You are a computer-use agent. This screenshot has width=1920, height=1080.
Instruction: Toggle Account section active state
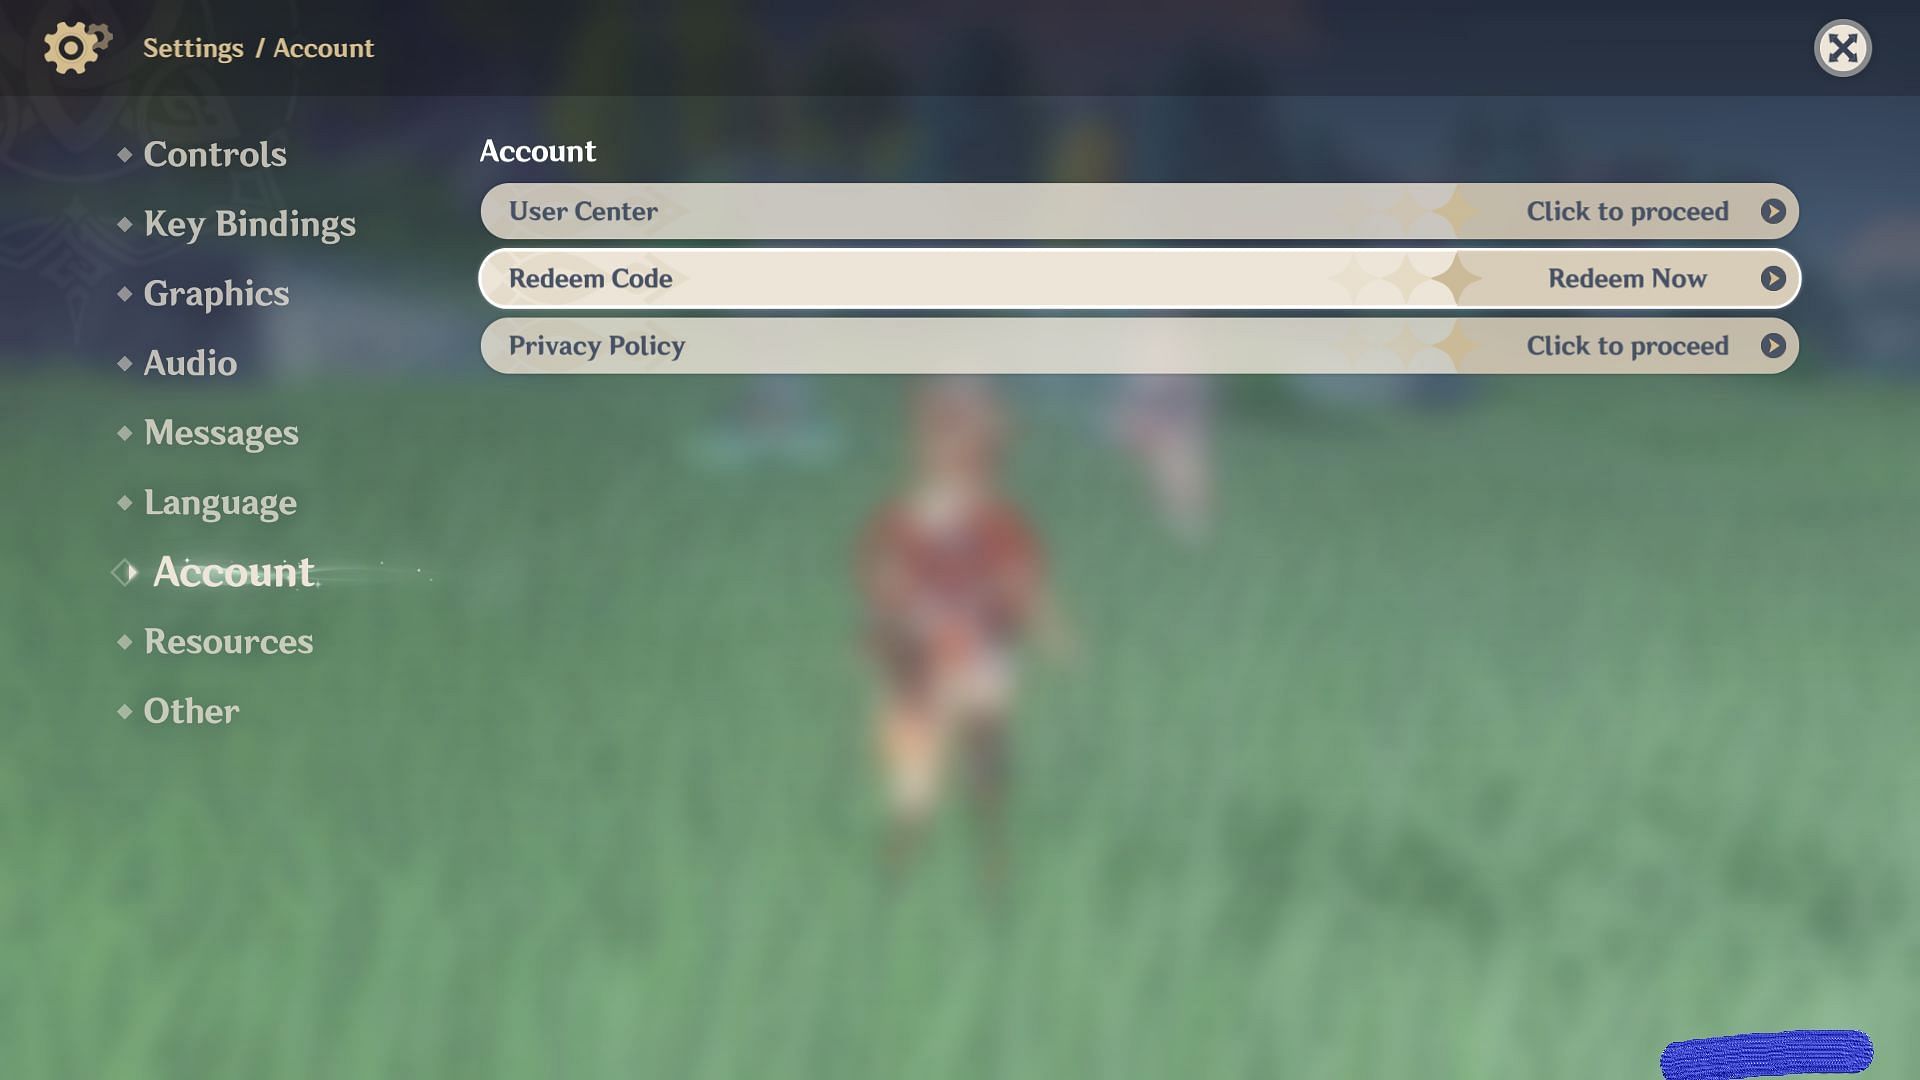coord(232,571)
